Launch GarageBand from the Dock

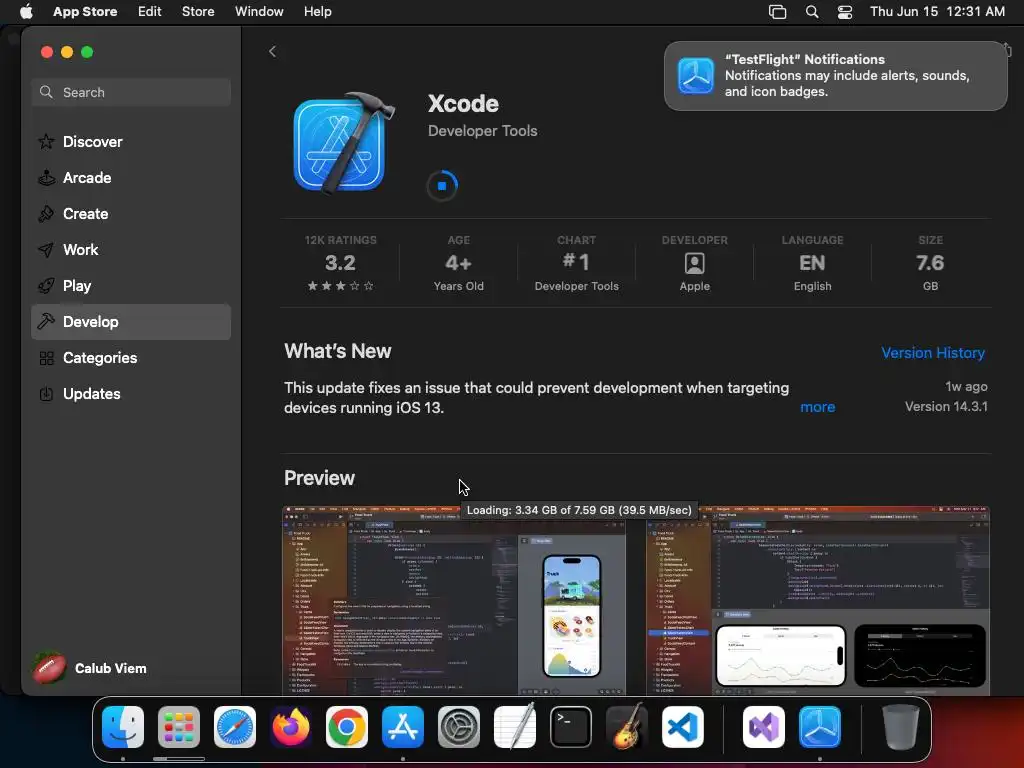coord(627,727)
